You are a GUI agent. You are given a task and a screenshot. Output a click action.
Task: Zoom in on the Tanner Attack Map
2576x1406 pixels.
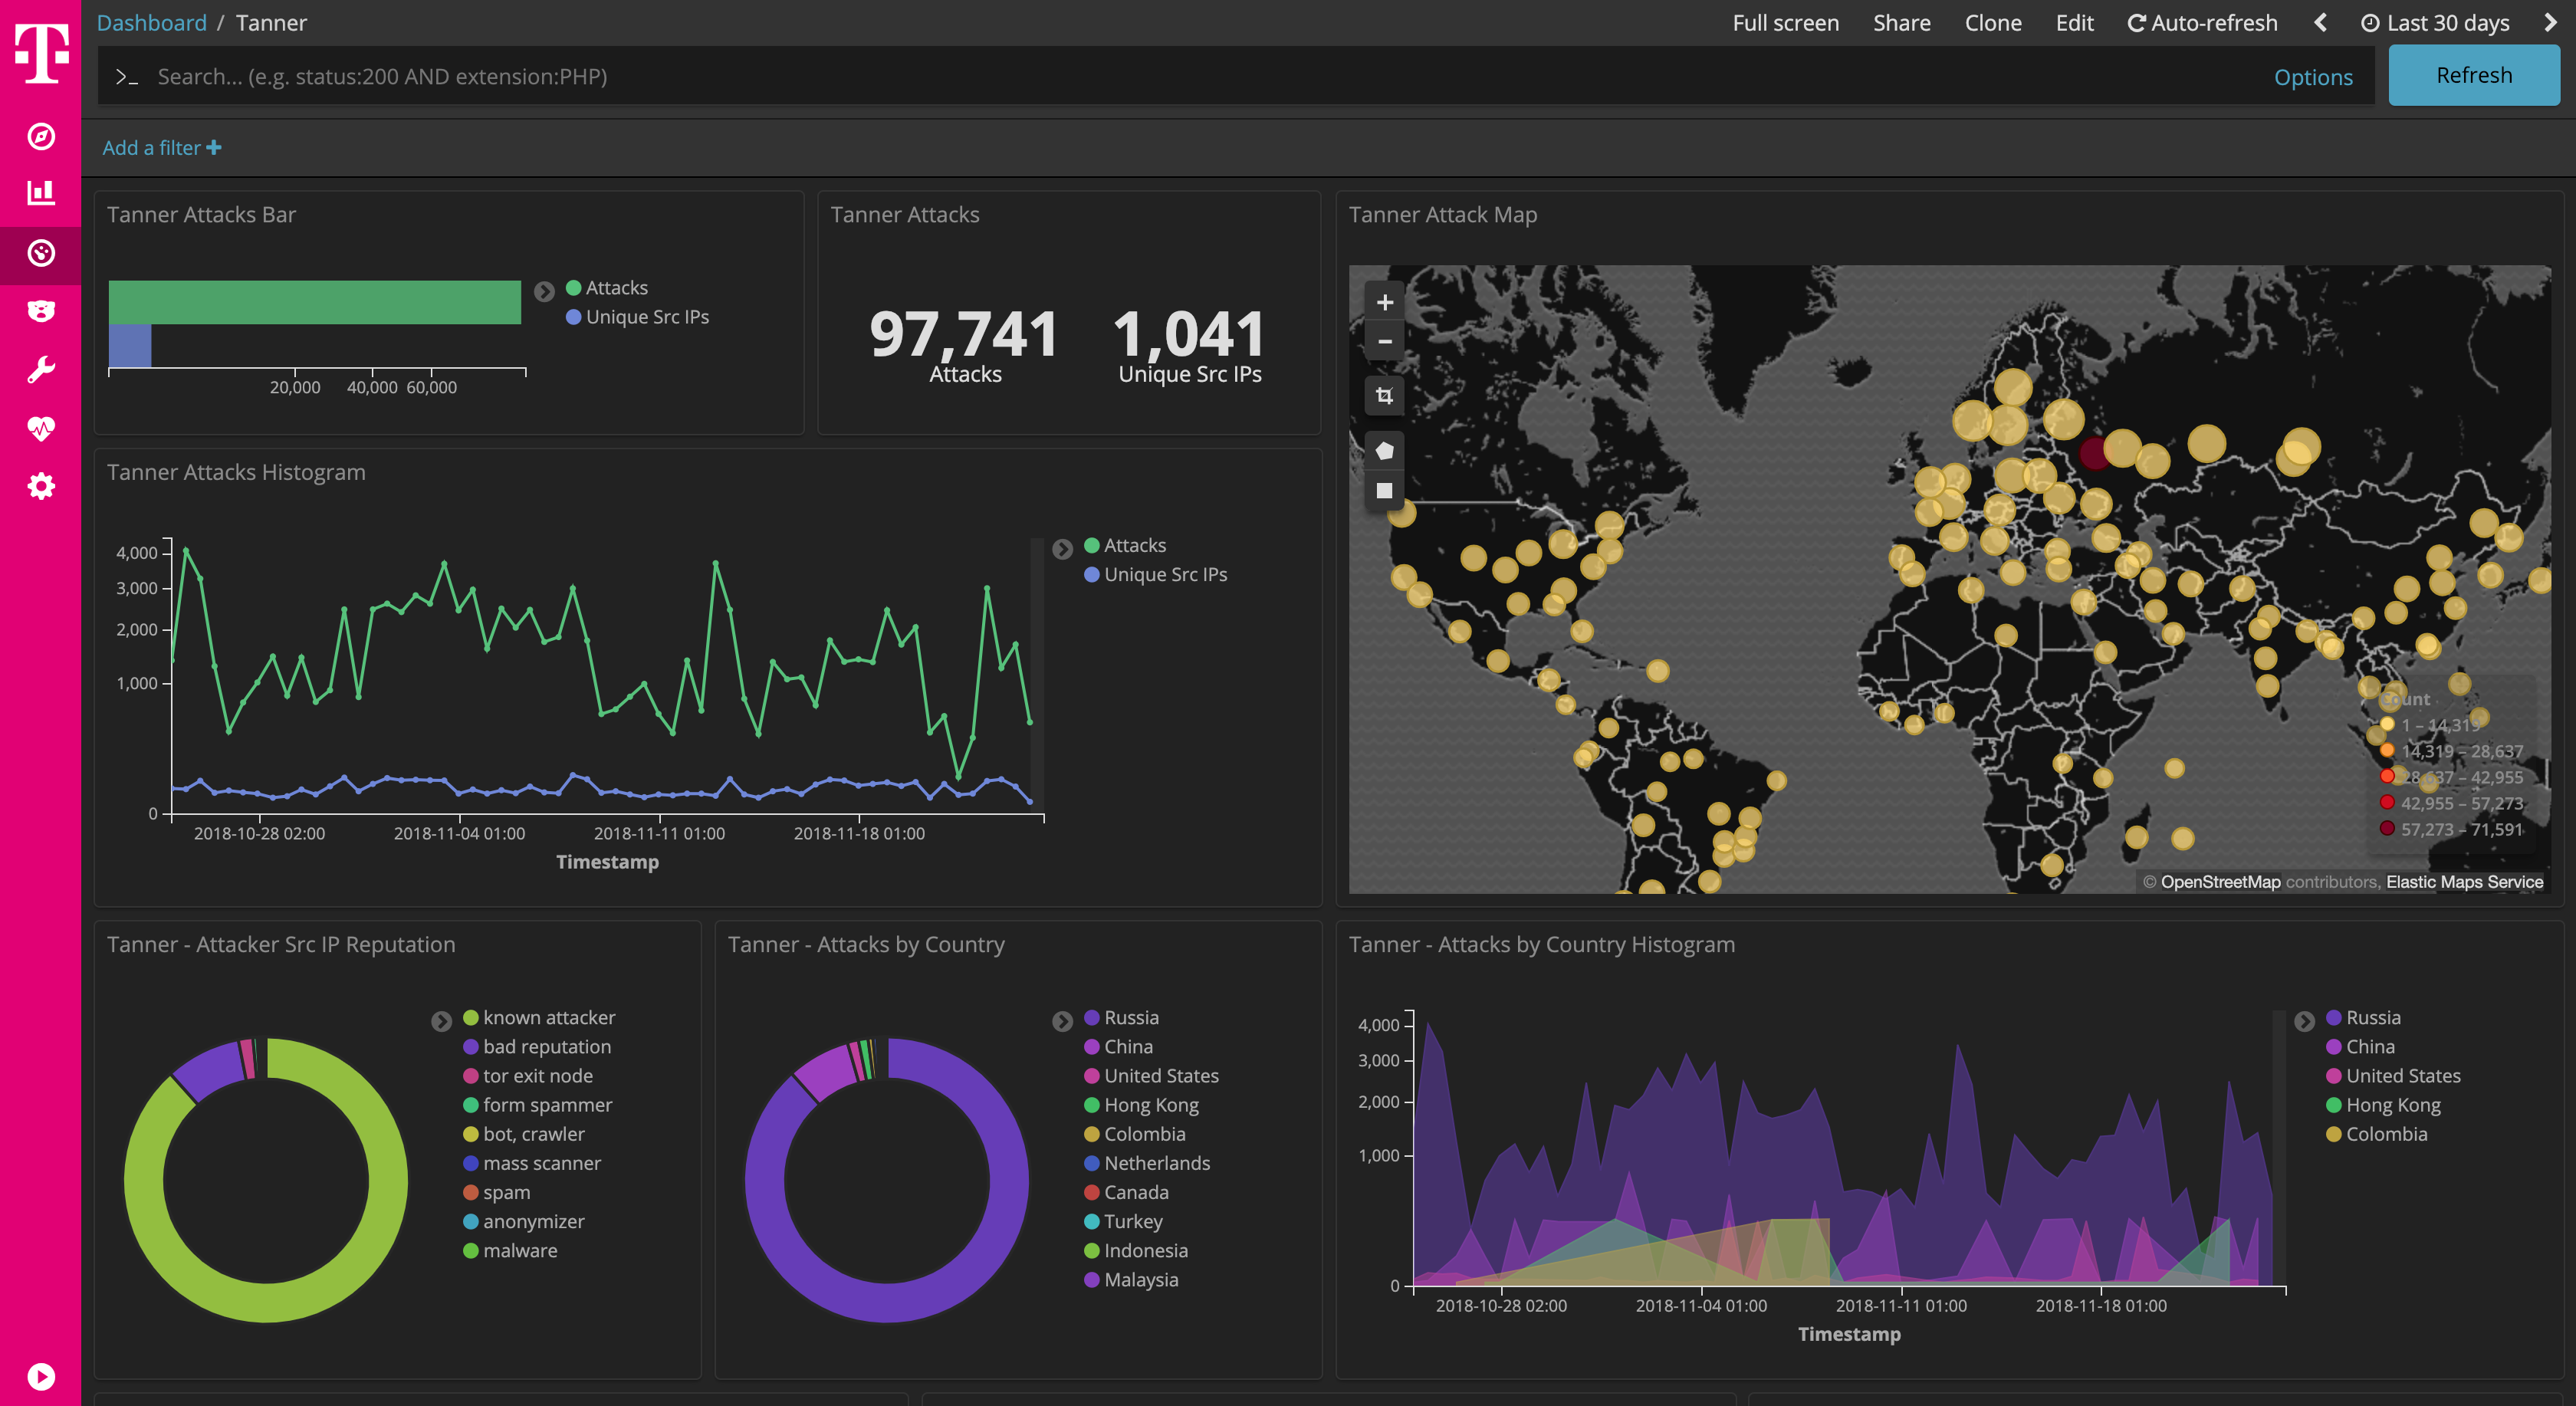(1384, 301)
